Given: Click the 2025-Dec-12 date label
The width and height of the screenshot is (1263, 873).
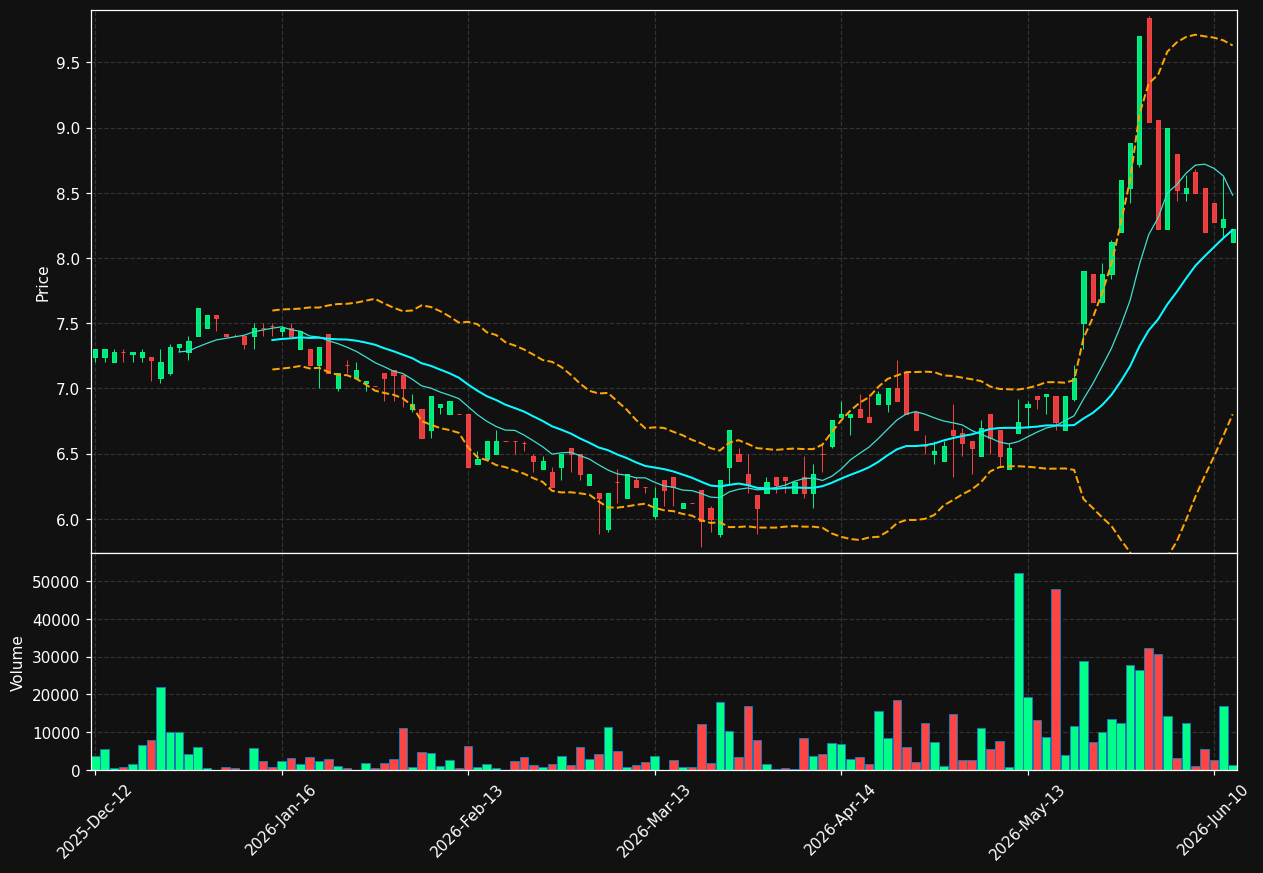Looking at the screenshot, I should 95,821.
